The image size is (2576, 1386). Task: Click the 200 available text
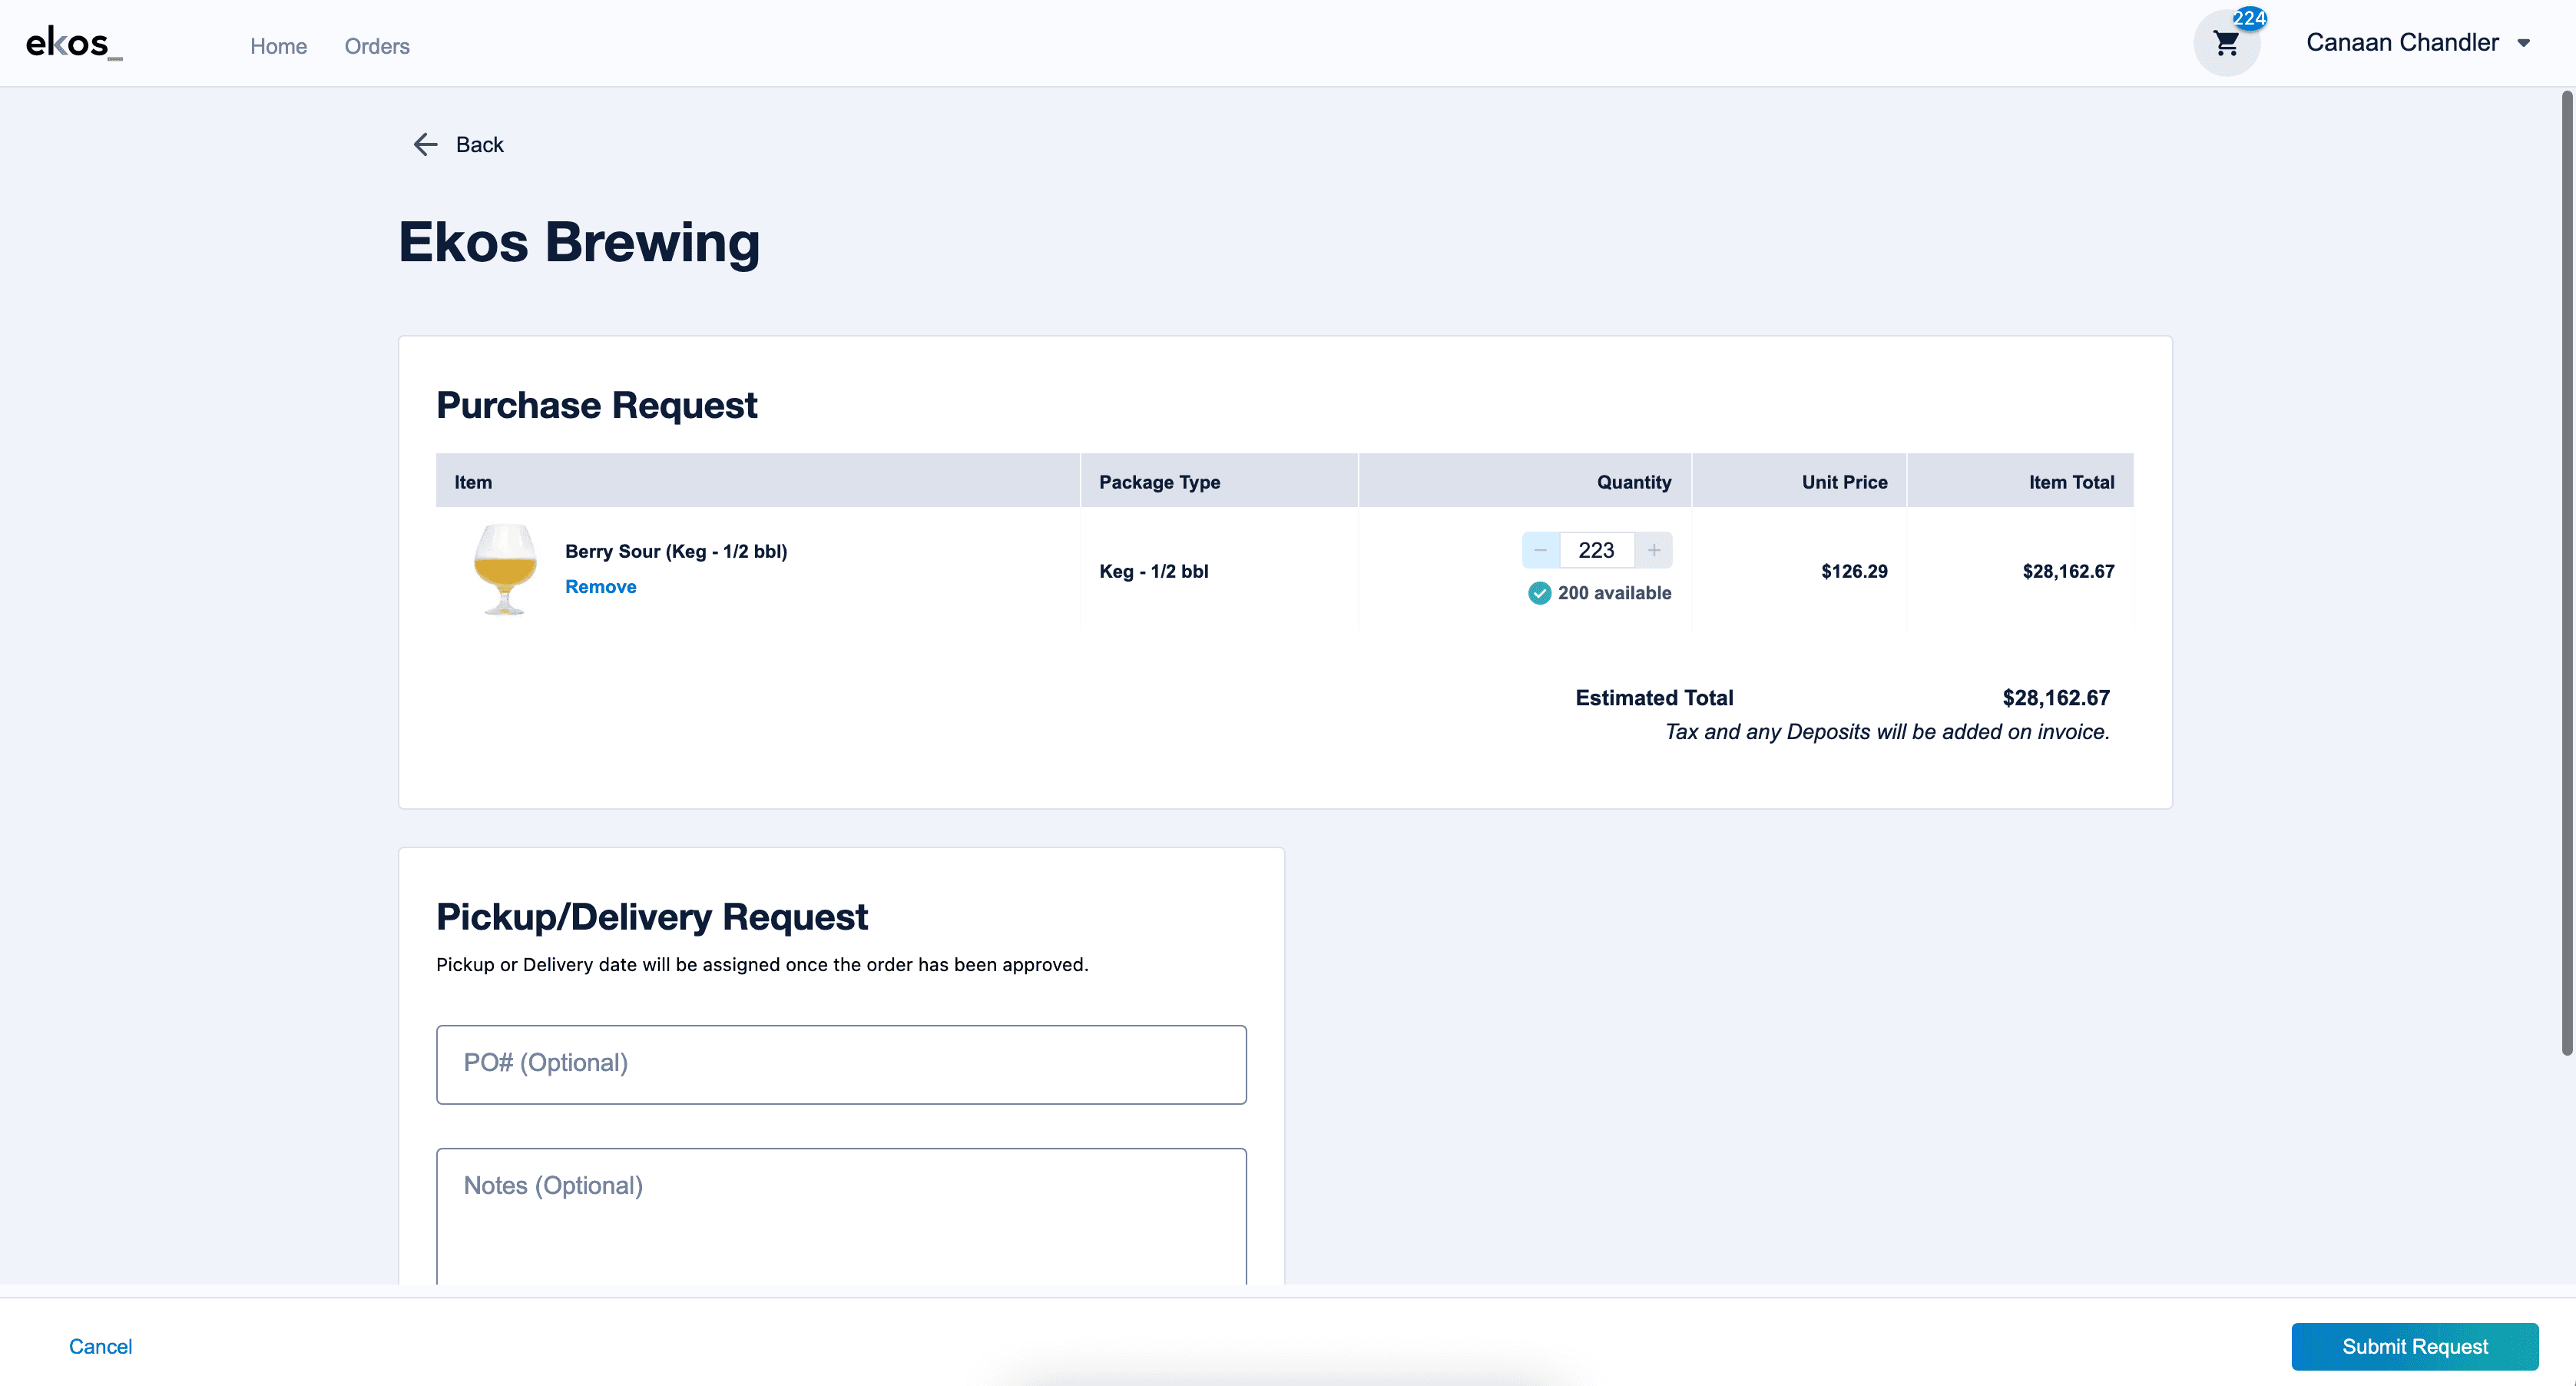(1614, 593)
